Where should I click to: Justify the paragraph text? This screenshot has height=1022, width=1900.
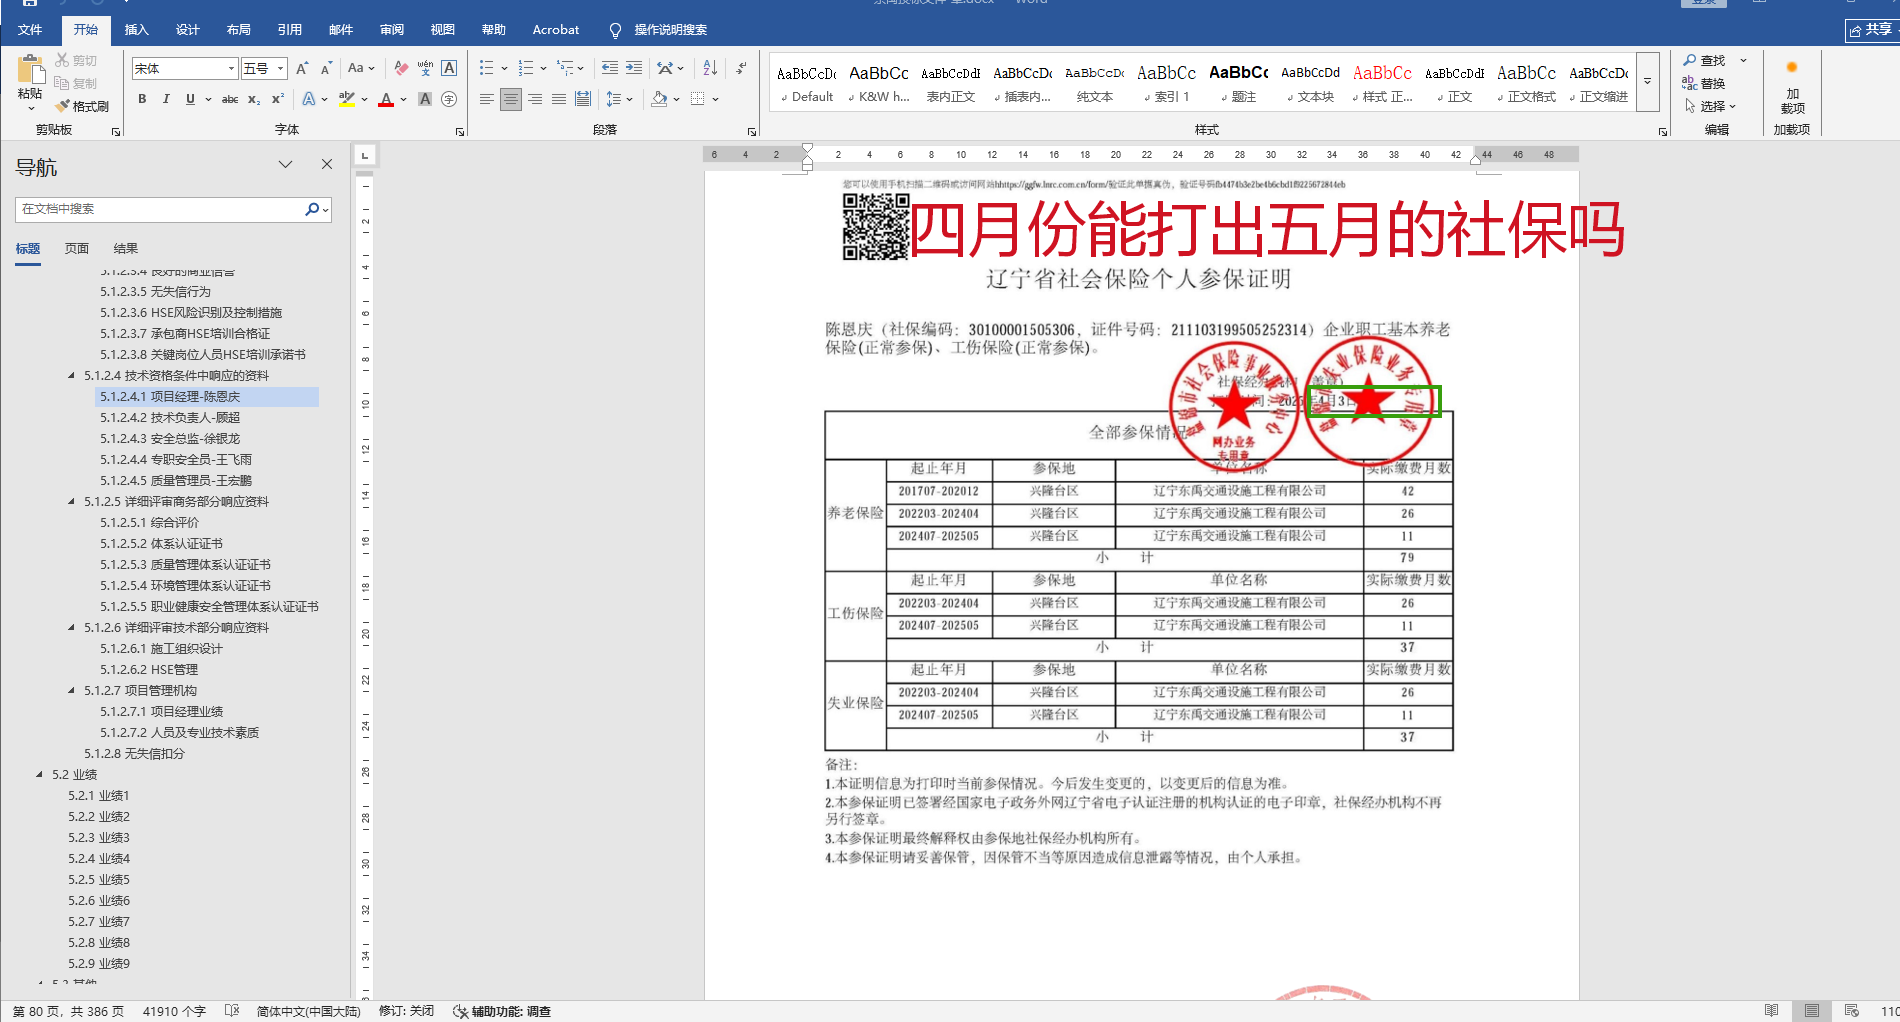click(x=559, y=99)
